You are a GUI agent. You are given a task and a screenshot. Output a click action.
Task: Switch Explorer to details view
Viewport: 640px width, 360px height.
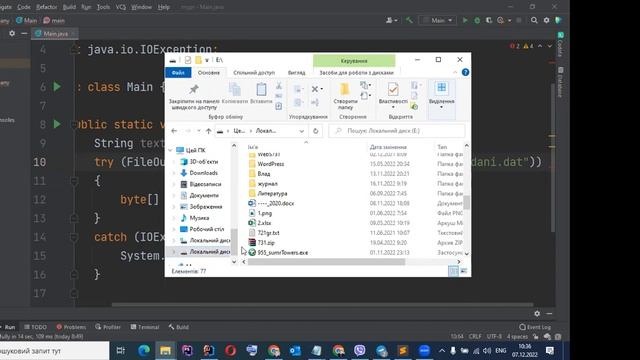(x=453, y=271)
